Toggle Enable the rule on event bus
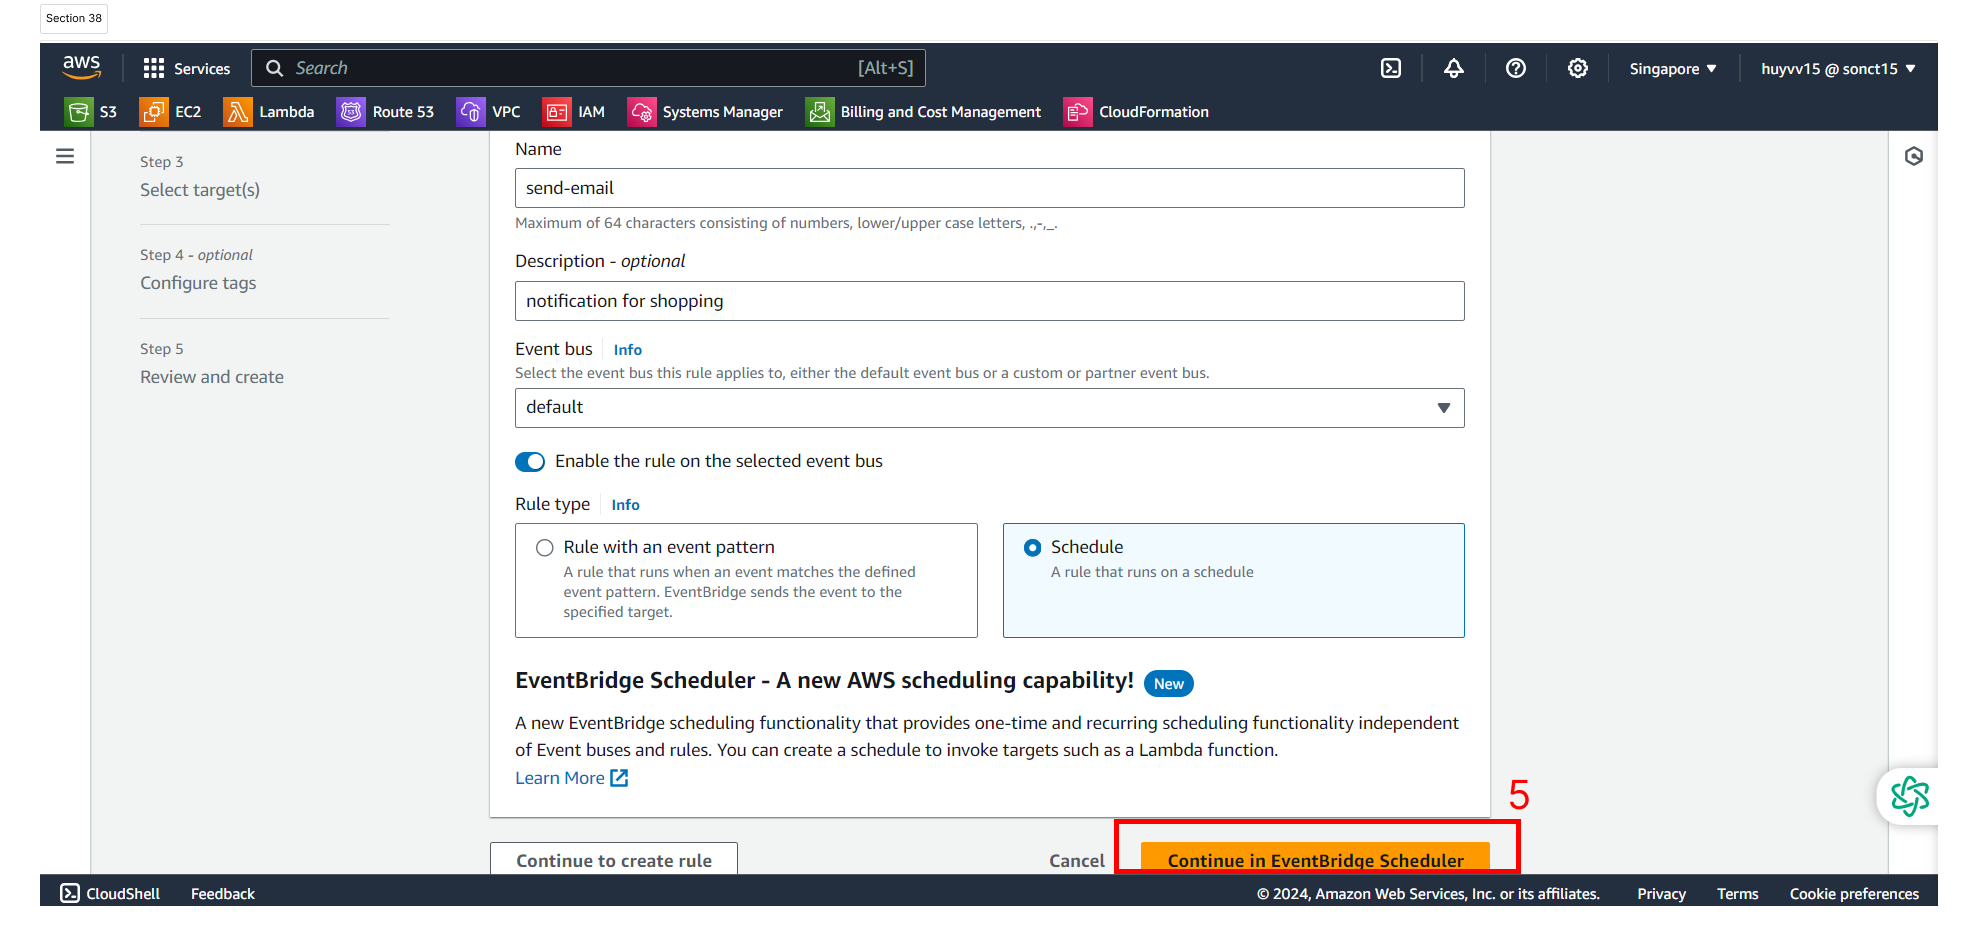Image resolution: width=1978 pixels, height=946 pixels. click(x=530, y=461)
